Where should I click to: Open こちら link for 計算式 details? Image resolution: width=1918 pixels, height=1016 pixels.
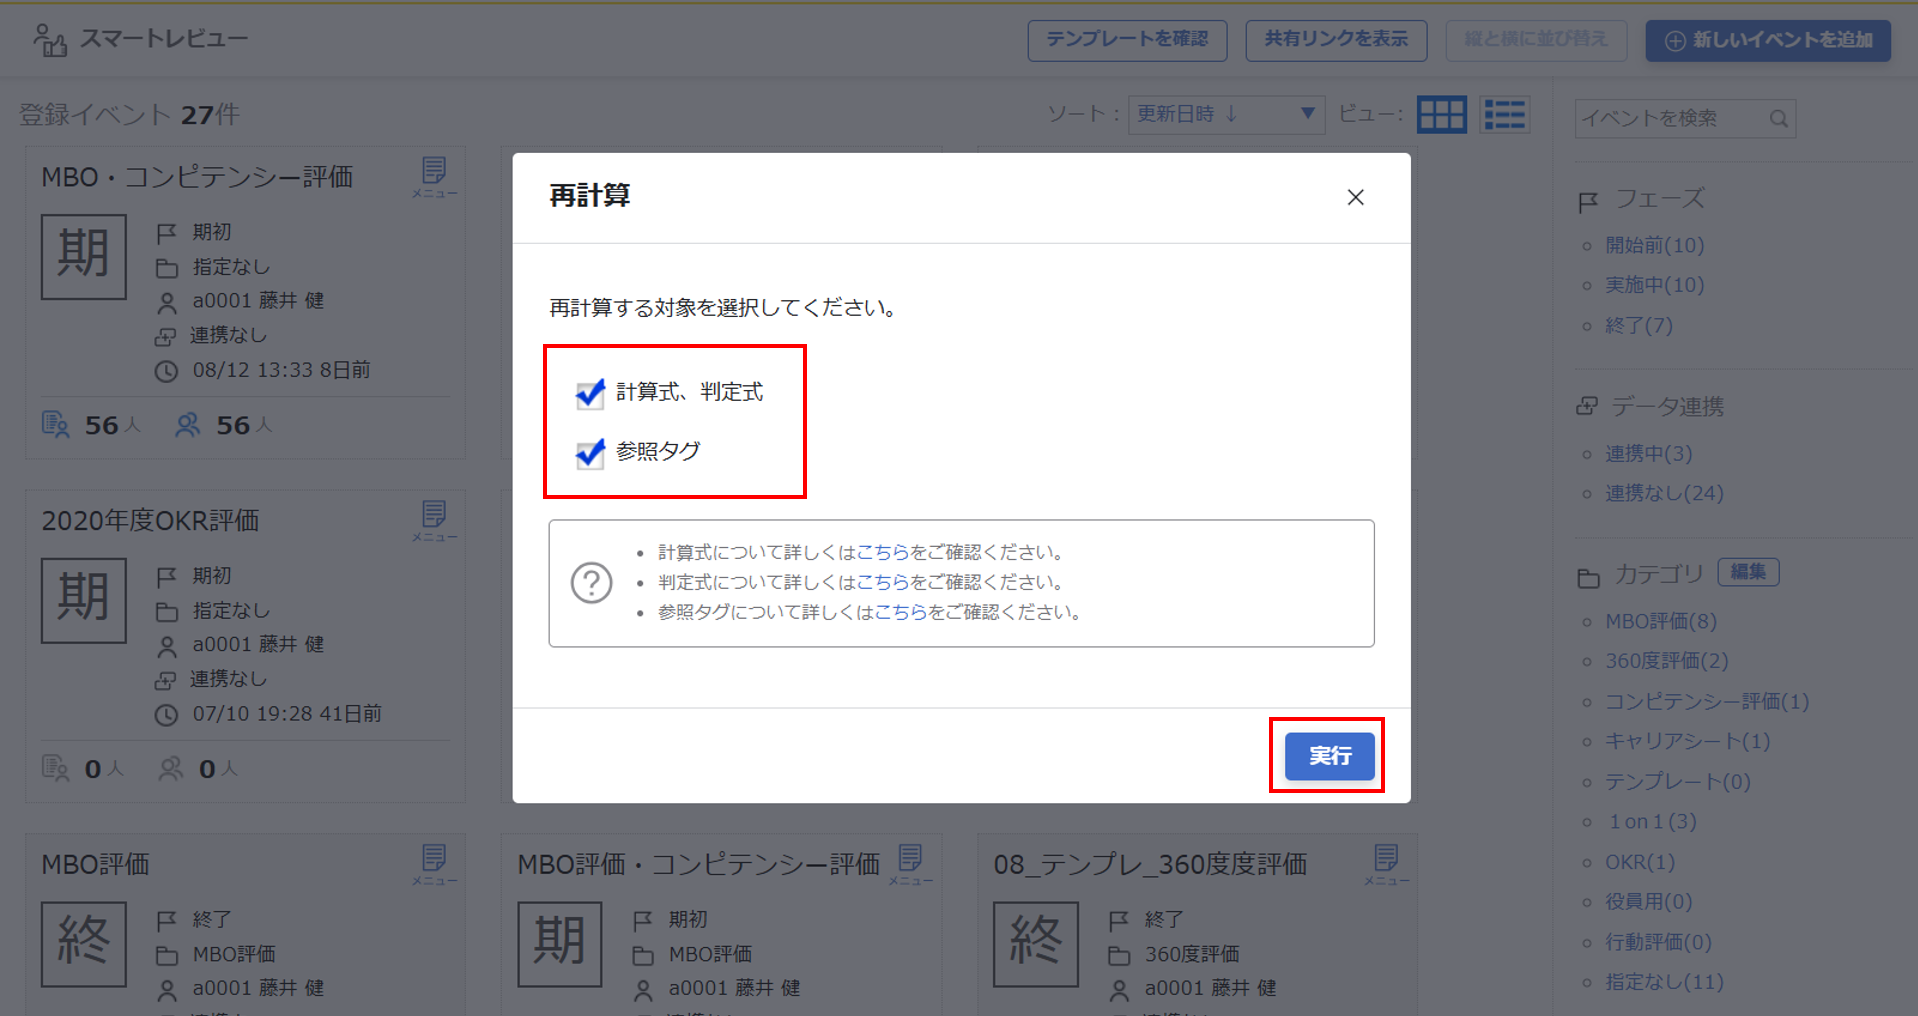[882, 552]
